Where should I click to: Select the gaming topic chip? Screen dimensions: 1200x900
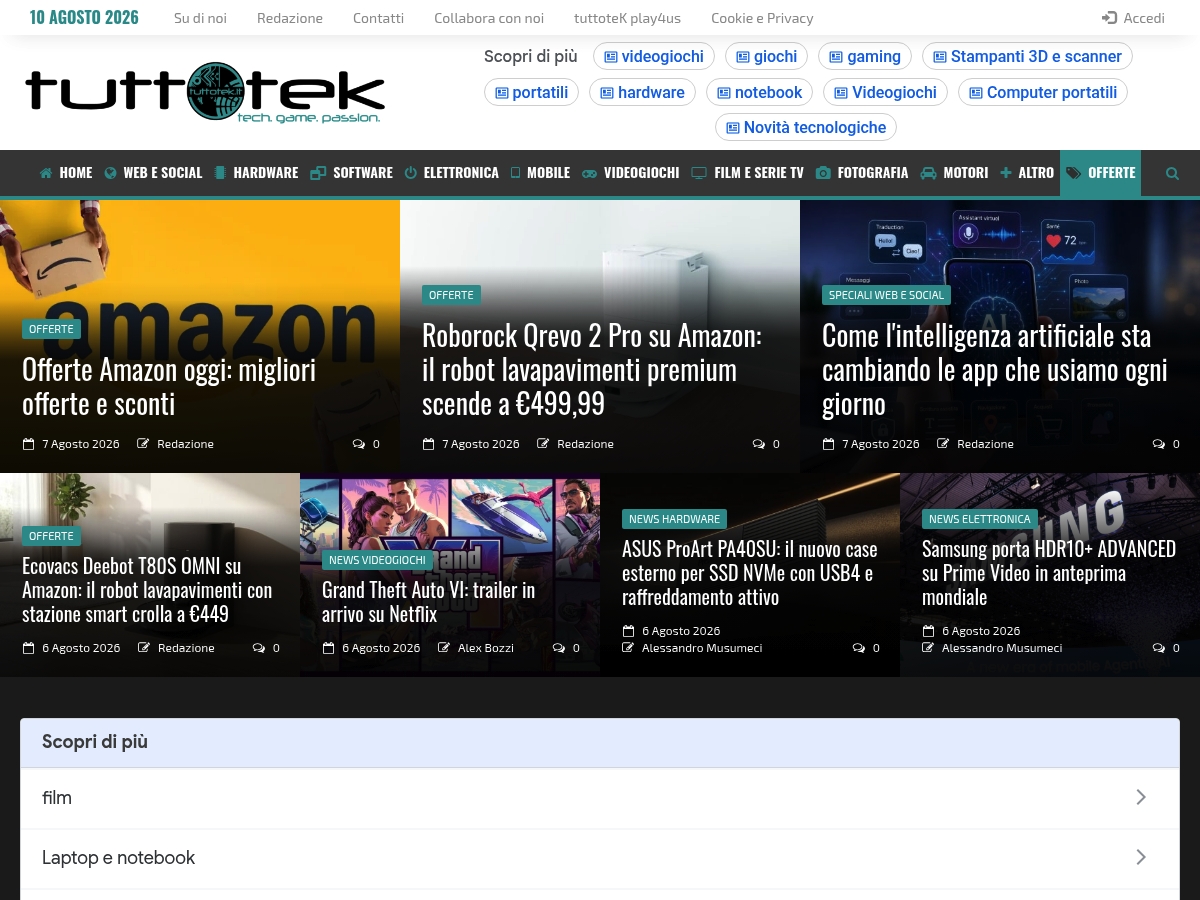tap(865, 56)
